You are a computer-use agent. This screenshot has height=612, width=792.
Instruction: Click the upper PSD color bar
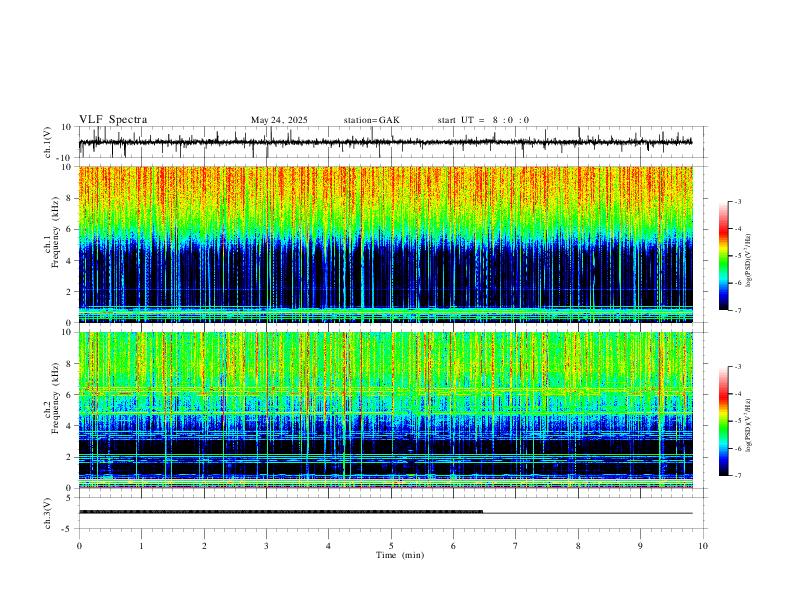click(724, 256)
